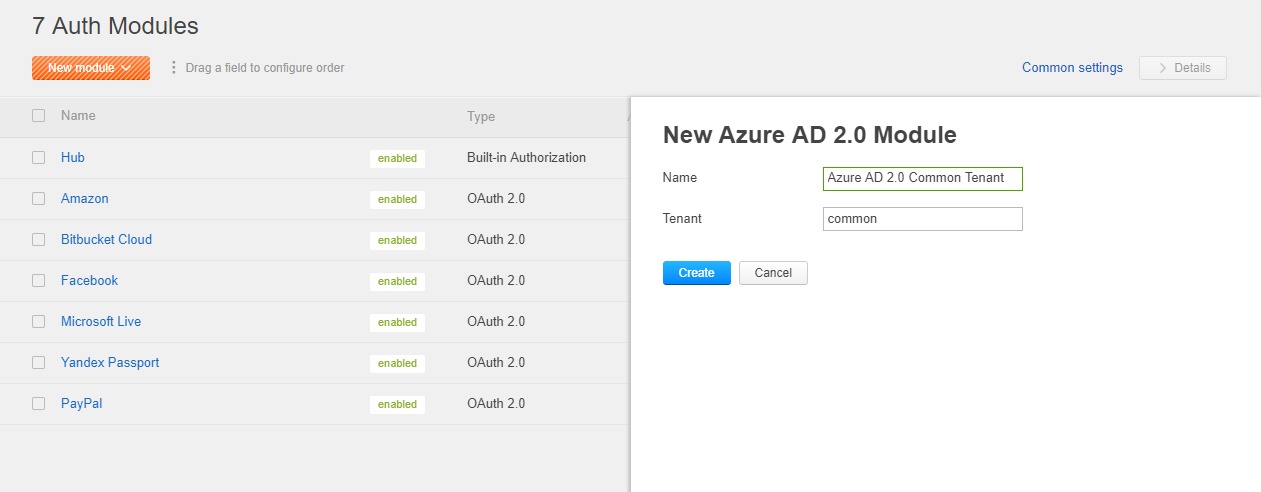Check the Hub module checkbox
This screenshot has height=492, width=1261.
coord(39,158)
